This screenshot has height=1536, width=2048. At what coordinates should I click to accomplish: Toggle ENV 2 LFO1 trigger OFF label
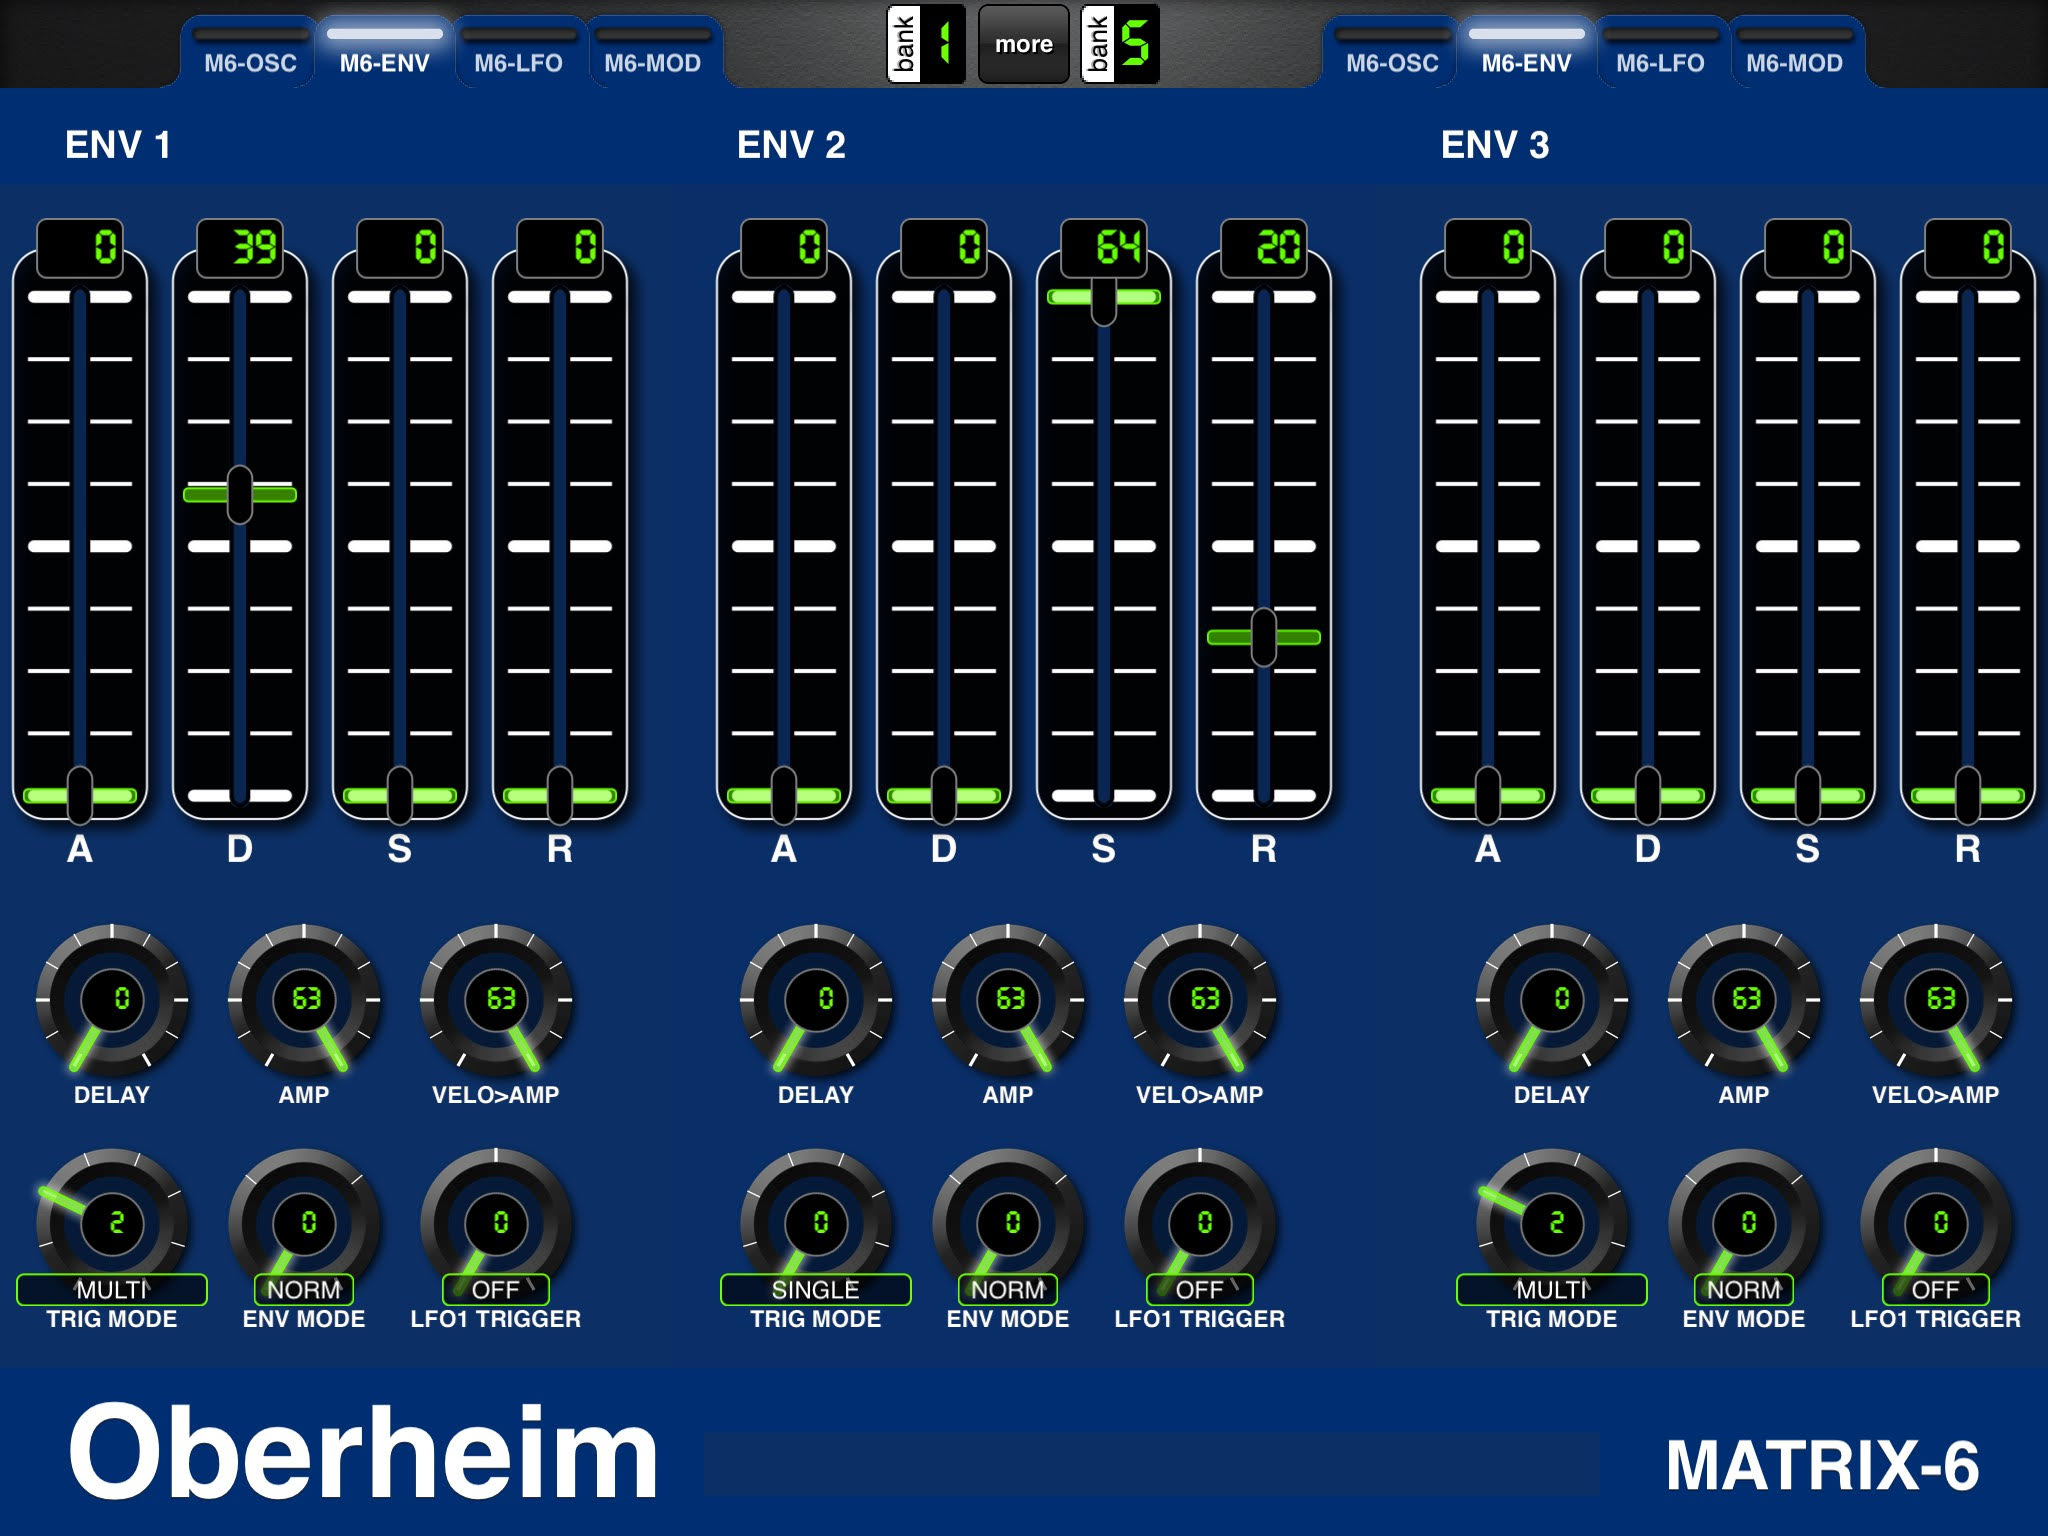[x=1200, y=1290]
